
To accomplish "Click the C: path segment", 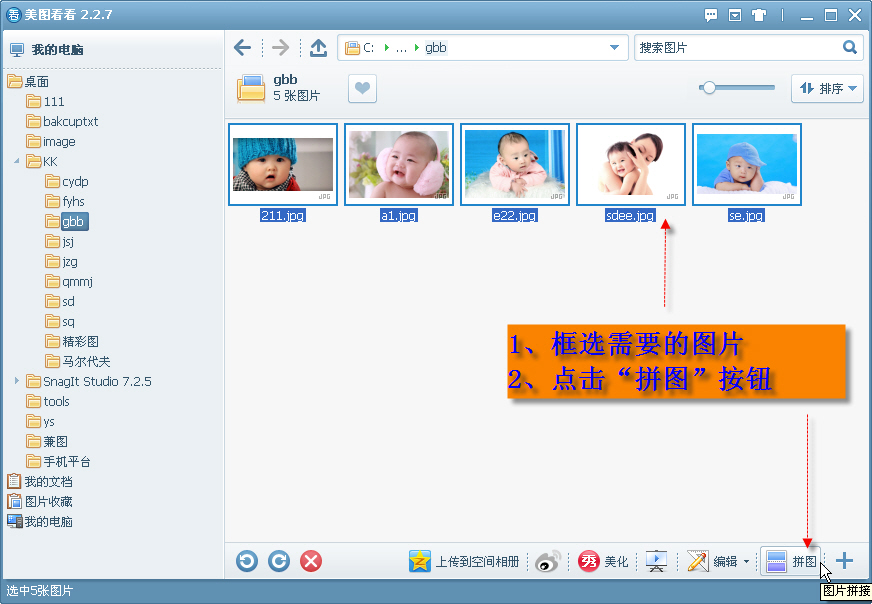I will (369, 48).
